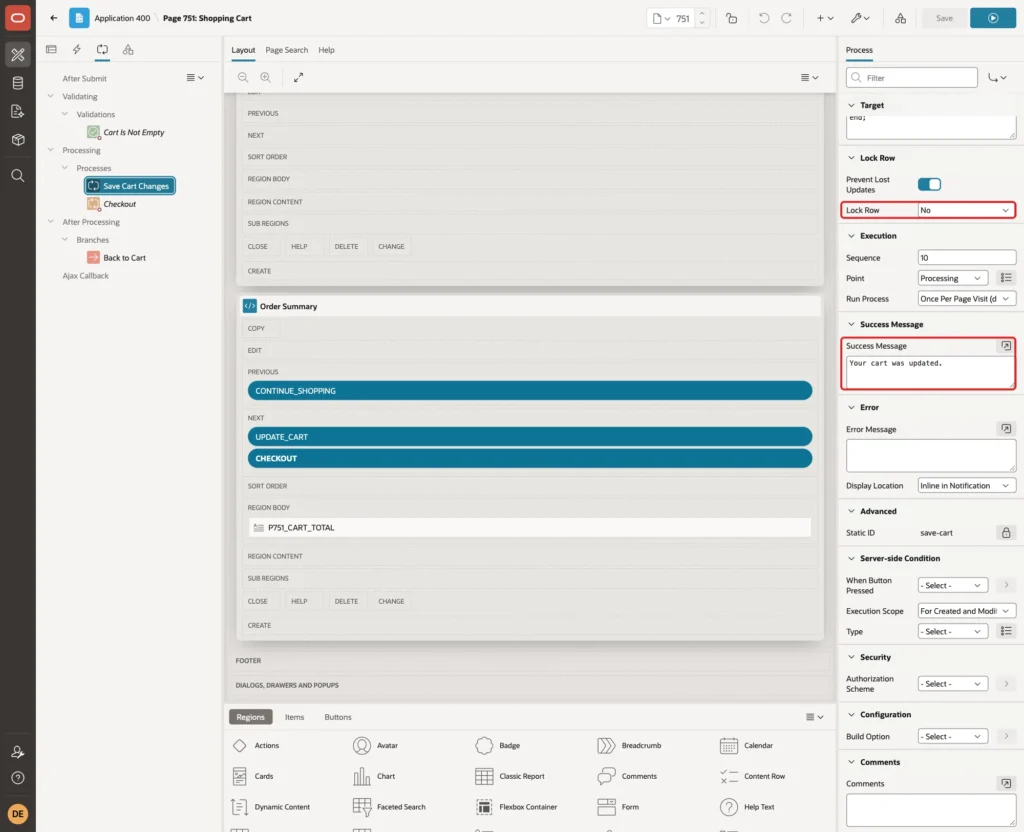Select the Checkout process in the tree
The width and height of the screenshot is (1024, 832).
click(112, 204)
